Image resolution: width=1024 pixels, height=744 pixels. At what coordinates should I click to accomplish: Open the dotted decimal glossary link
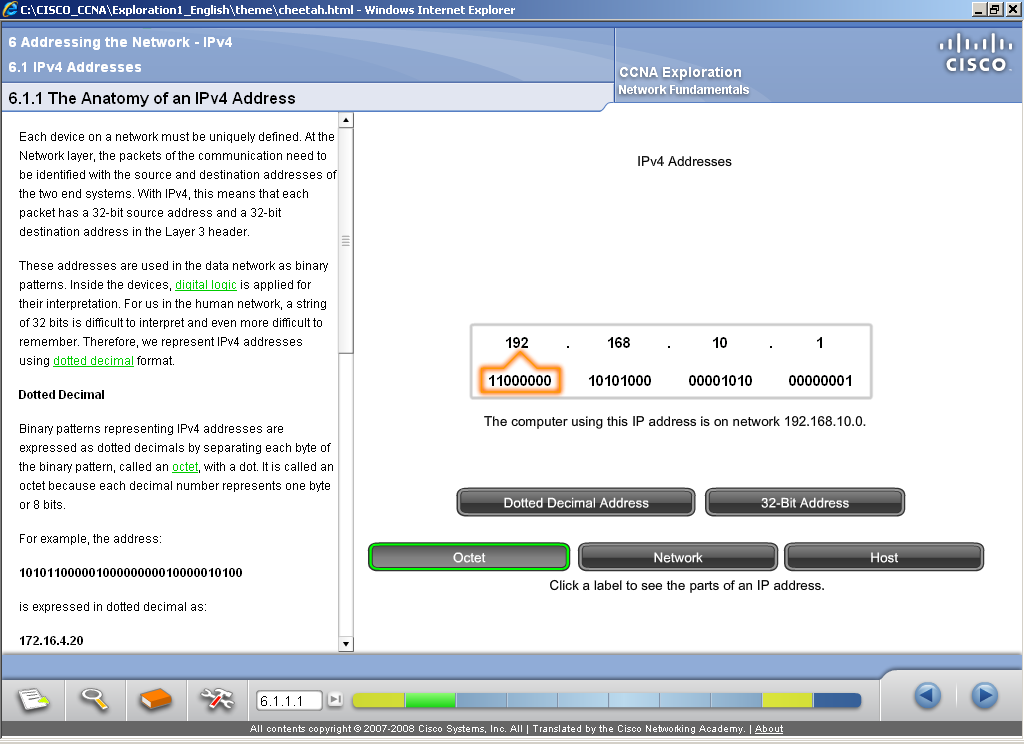click(93, 361)
